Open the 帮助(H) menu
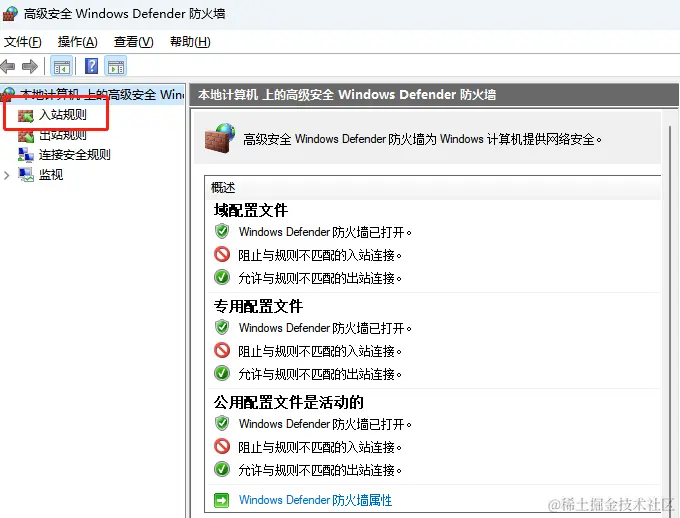Viewport: 680px width, 518px height. coord(190,42)
